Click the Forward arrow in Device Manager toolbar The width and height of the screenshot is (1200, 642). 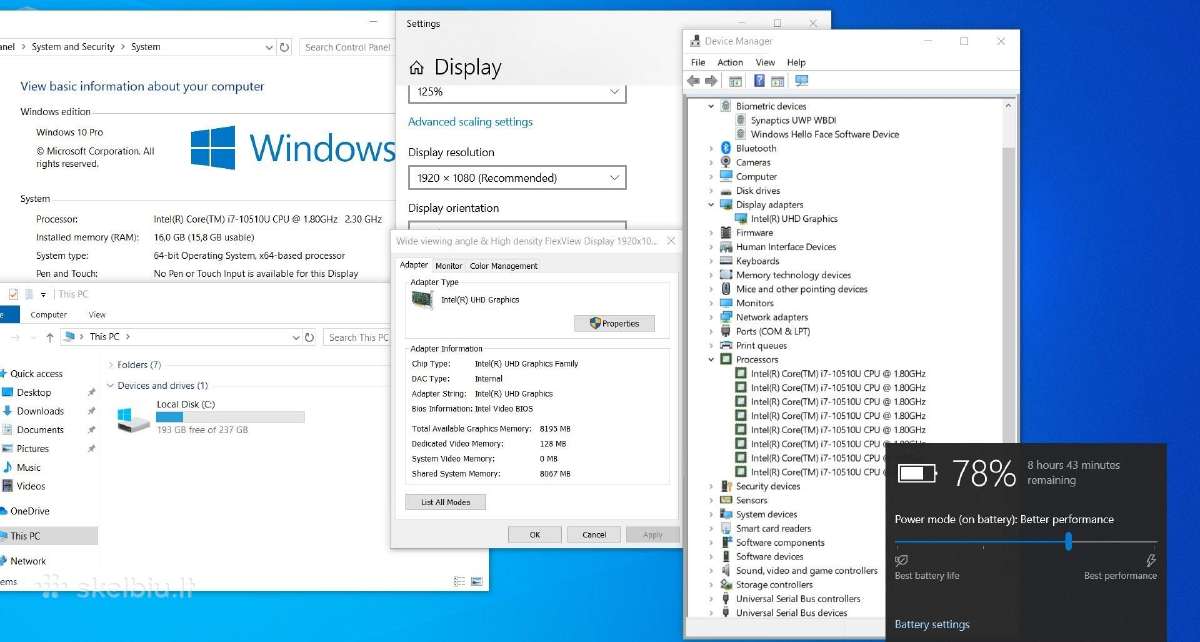coord(711,81)
